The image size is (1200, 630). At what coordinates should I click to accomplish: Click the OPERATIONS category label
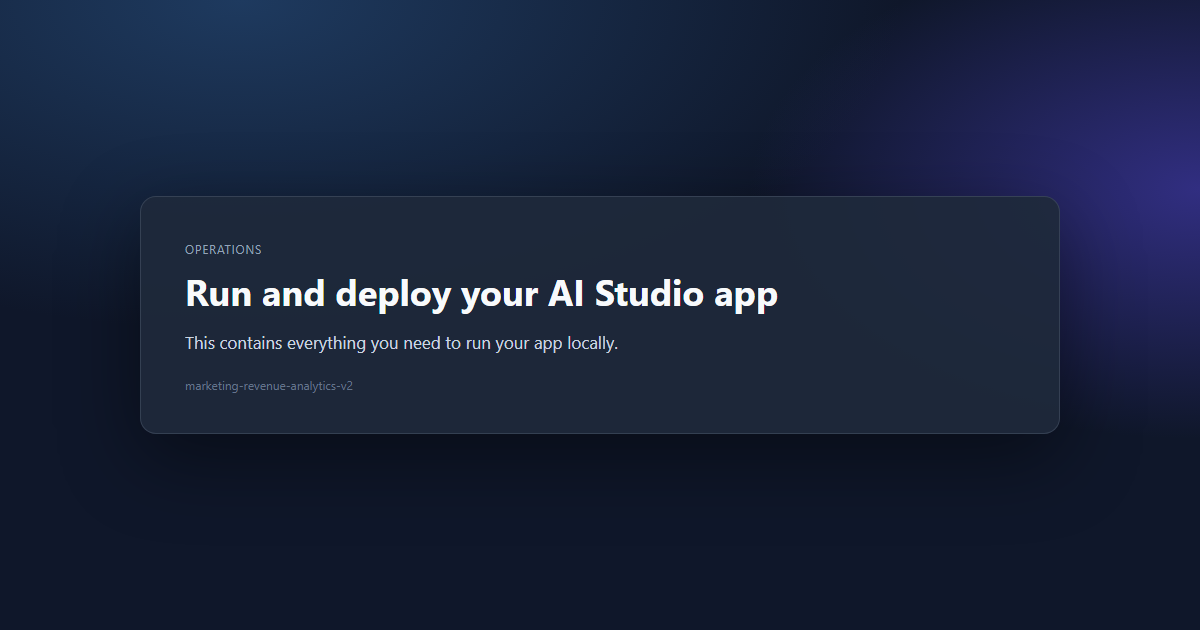[x=223, y=250]
